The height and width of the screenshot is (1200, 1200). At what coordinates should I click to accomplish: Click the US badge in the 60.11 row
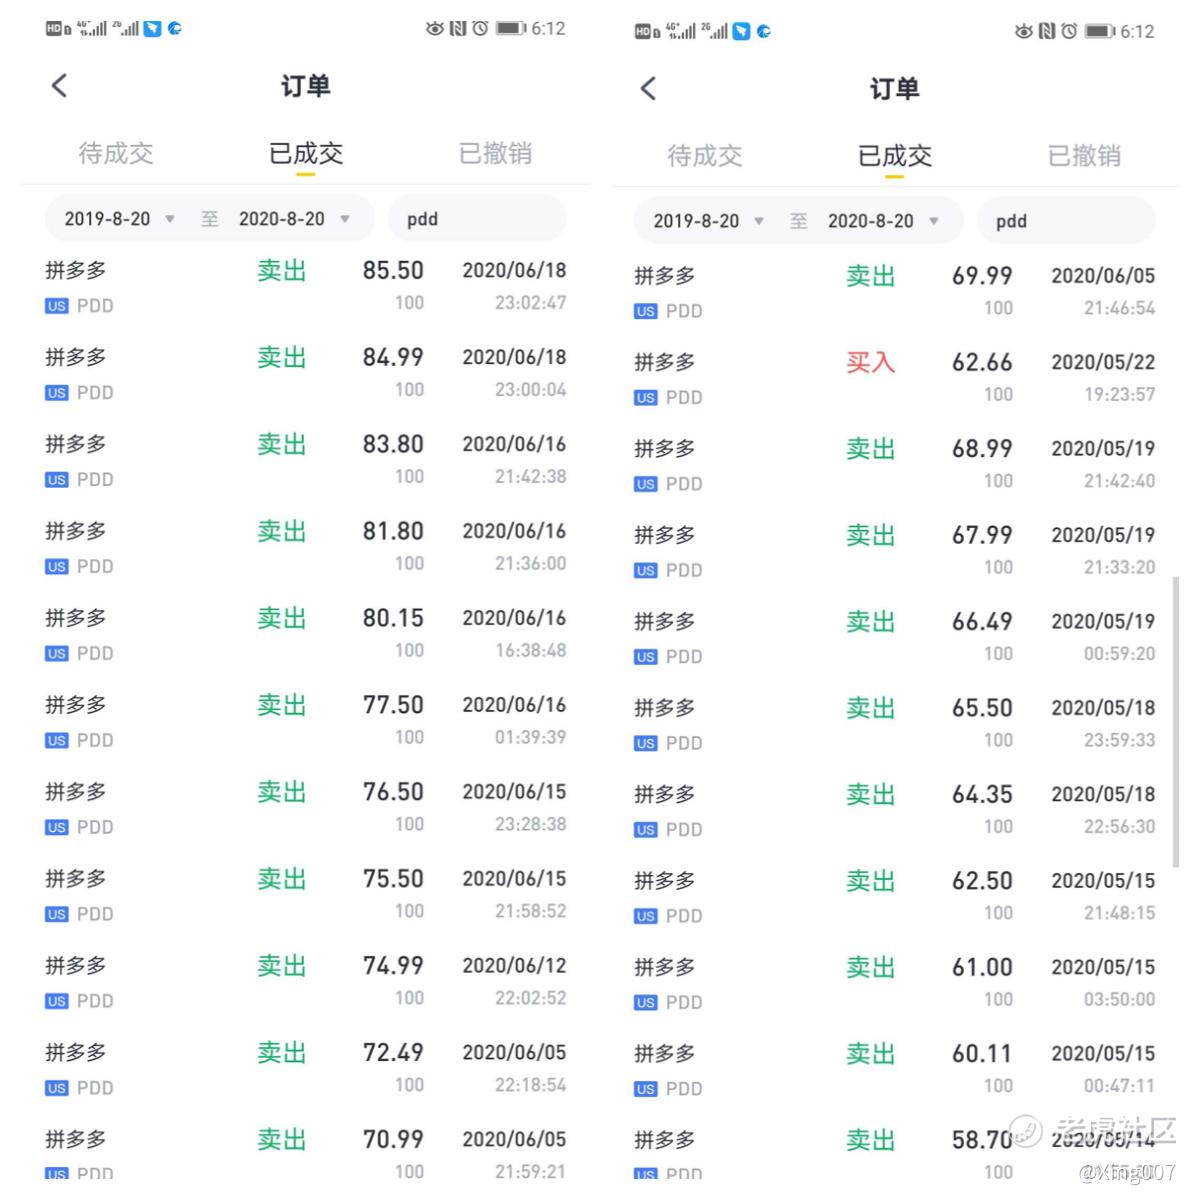point(646,1089)
